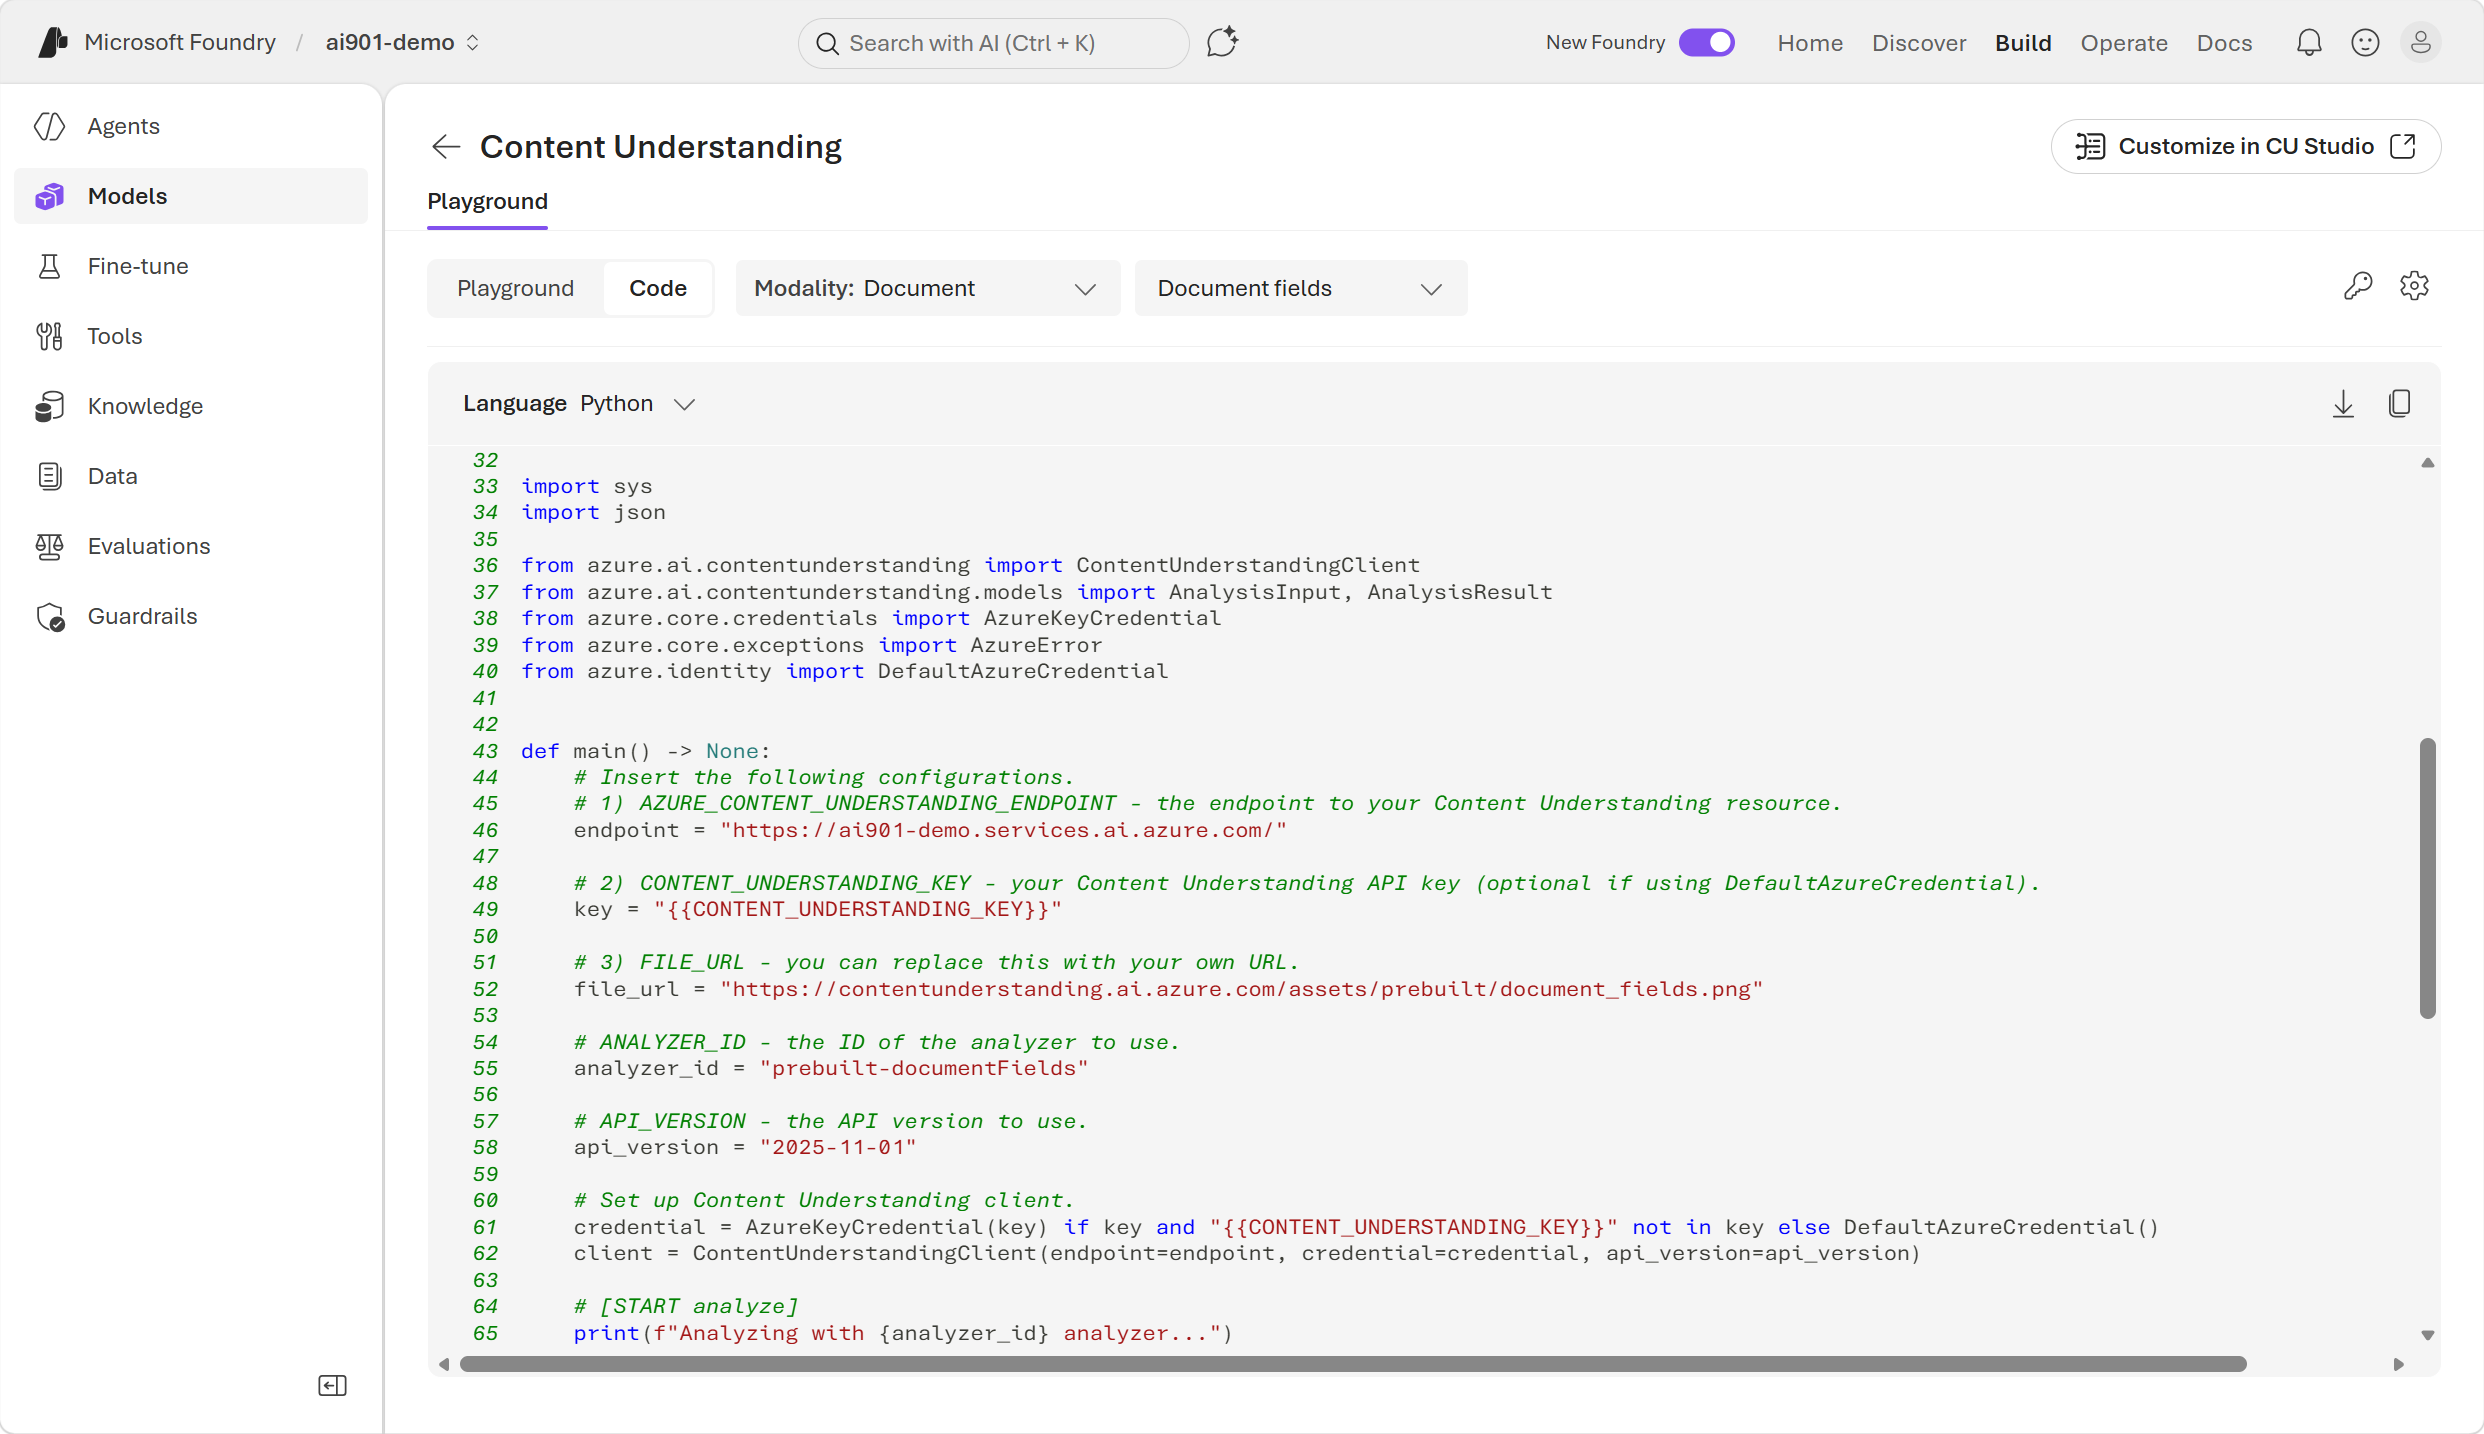Click line number 43 in code gutter
This screenshot has width=2484, height=1434.
pyautogui.click(x=485, y=751)
